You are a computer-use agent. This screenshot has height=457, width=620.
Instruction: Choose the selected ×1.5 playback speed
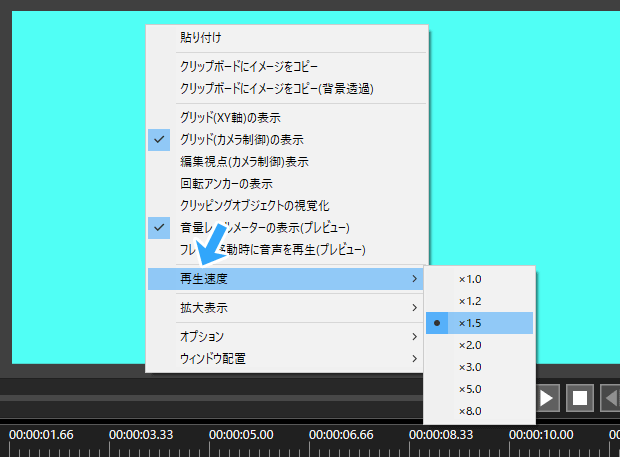[479, 323]
